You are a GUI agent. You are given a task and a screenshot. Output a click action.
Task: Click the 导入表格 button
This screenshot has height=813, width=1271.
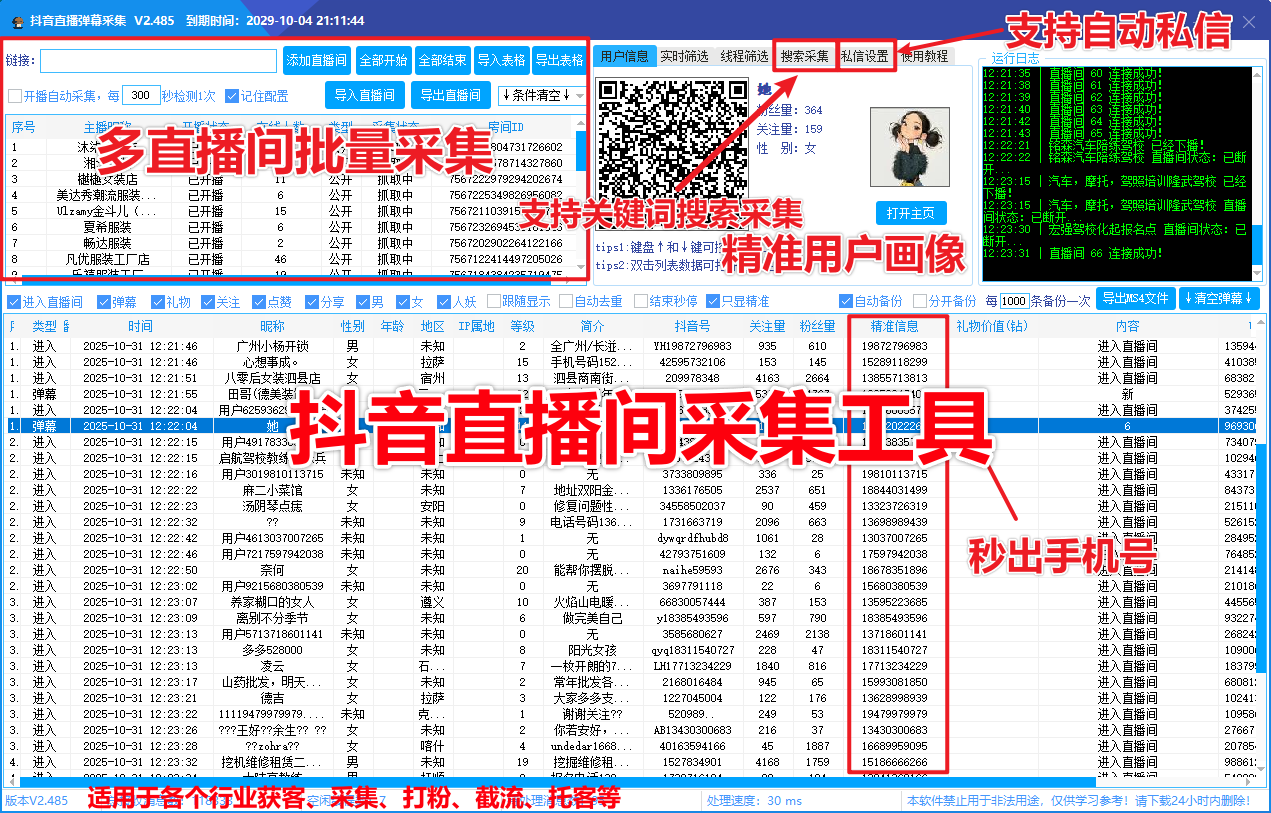(504, 60)
